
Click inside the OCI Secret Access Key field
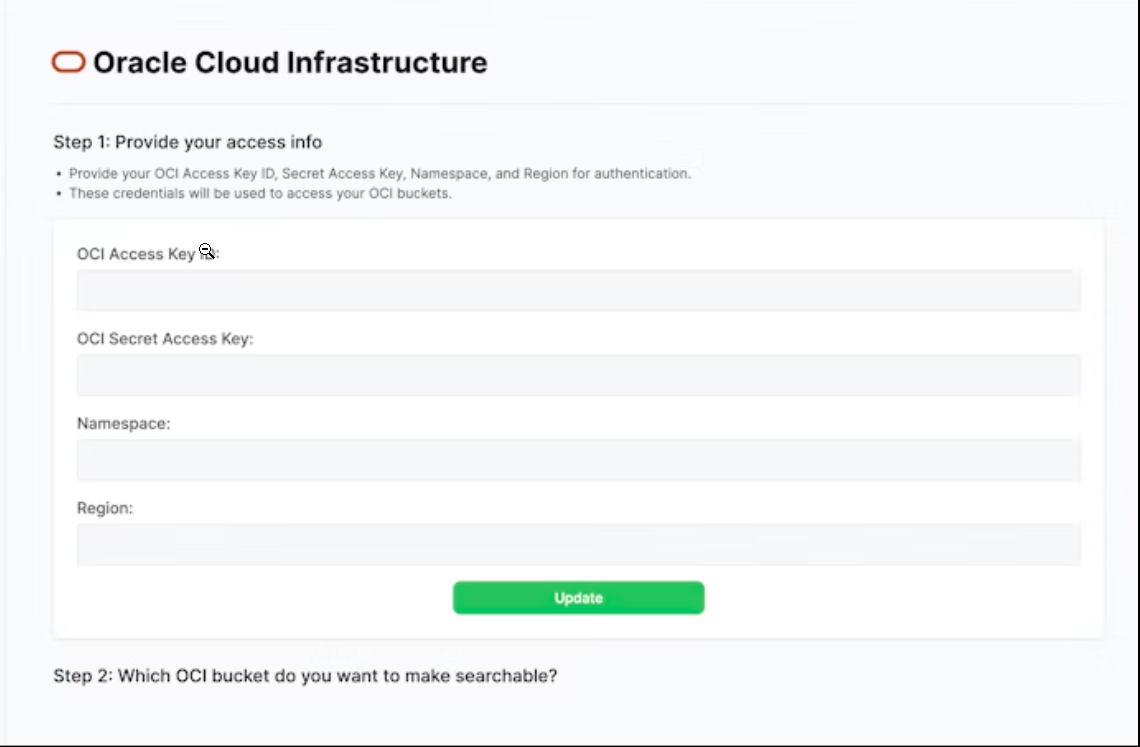(x=578, y=375)
